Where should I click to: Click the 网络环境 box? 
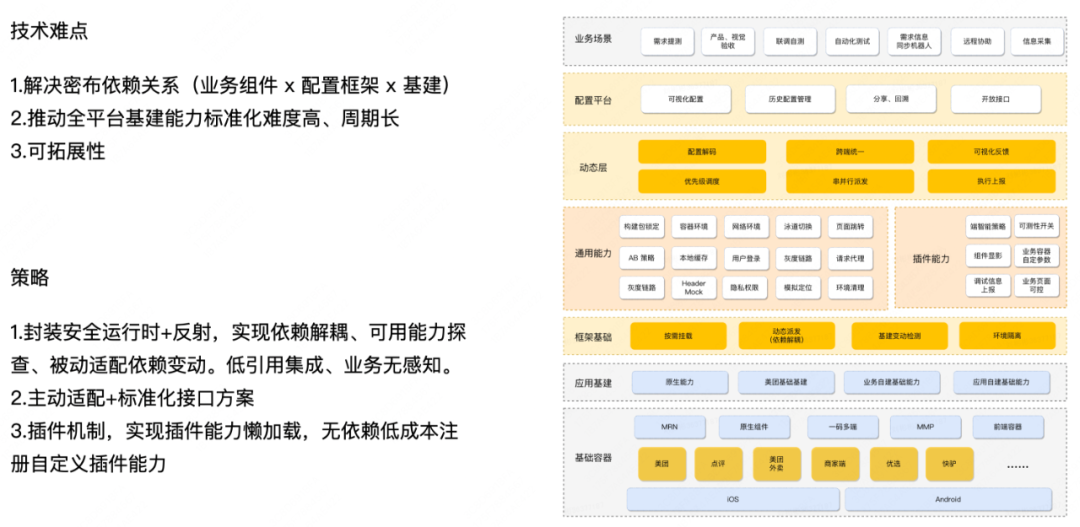[746, 227]
